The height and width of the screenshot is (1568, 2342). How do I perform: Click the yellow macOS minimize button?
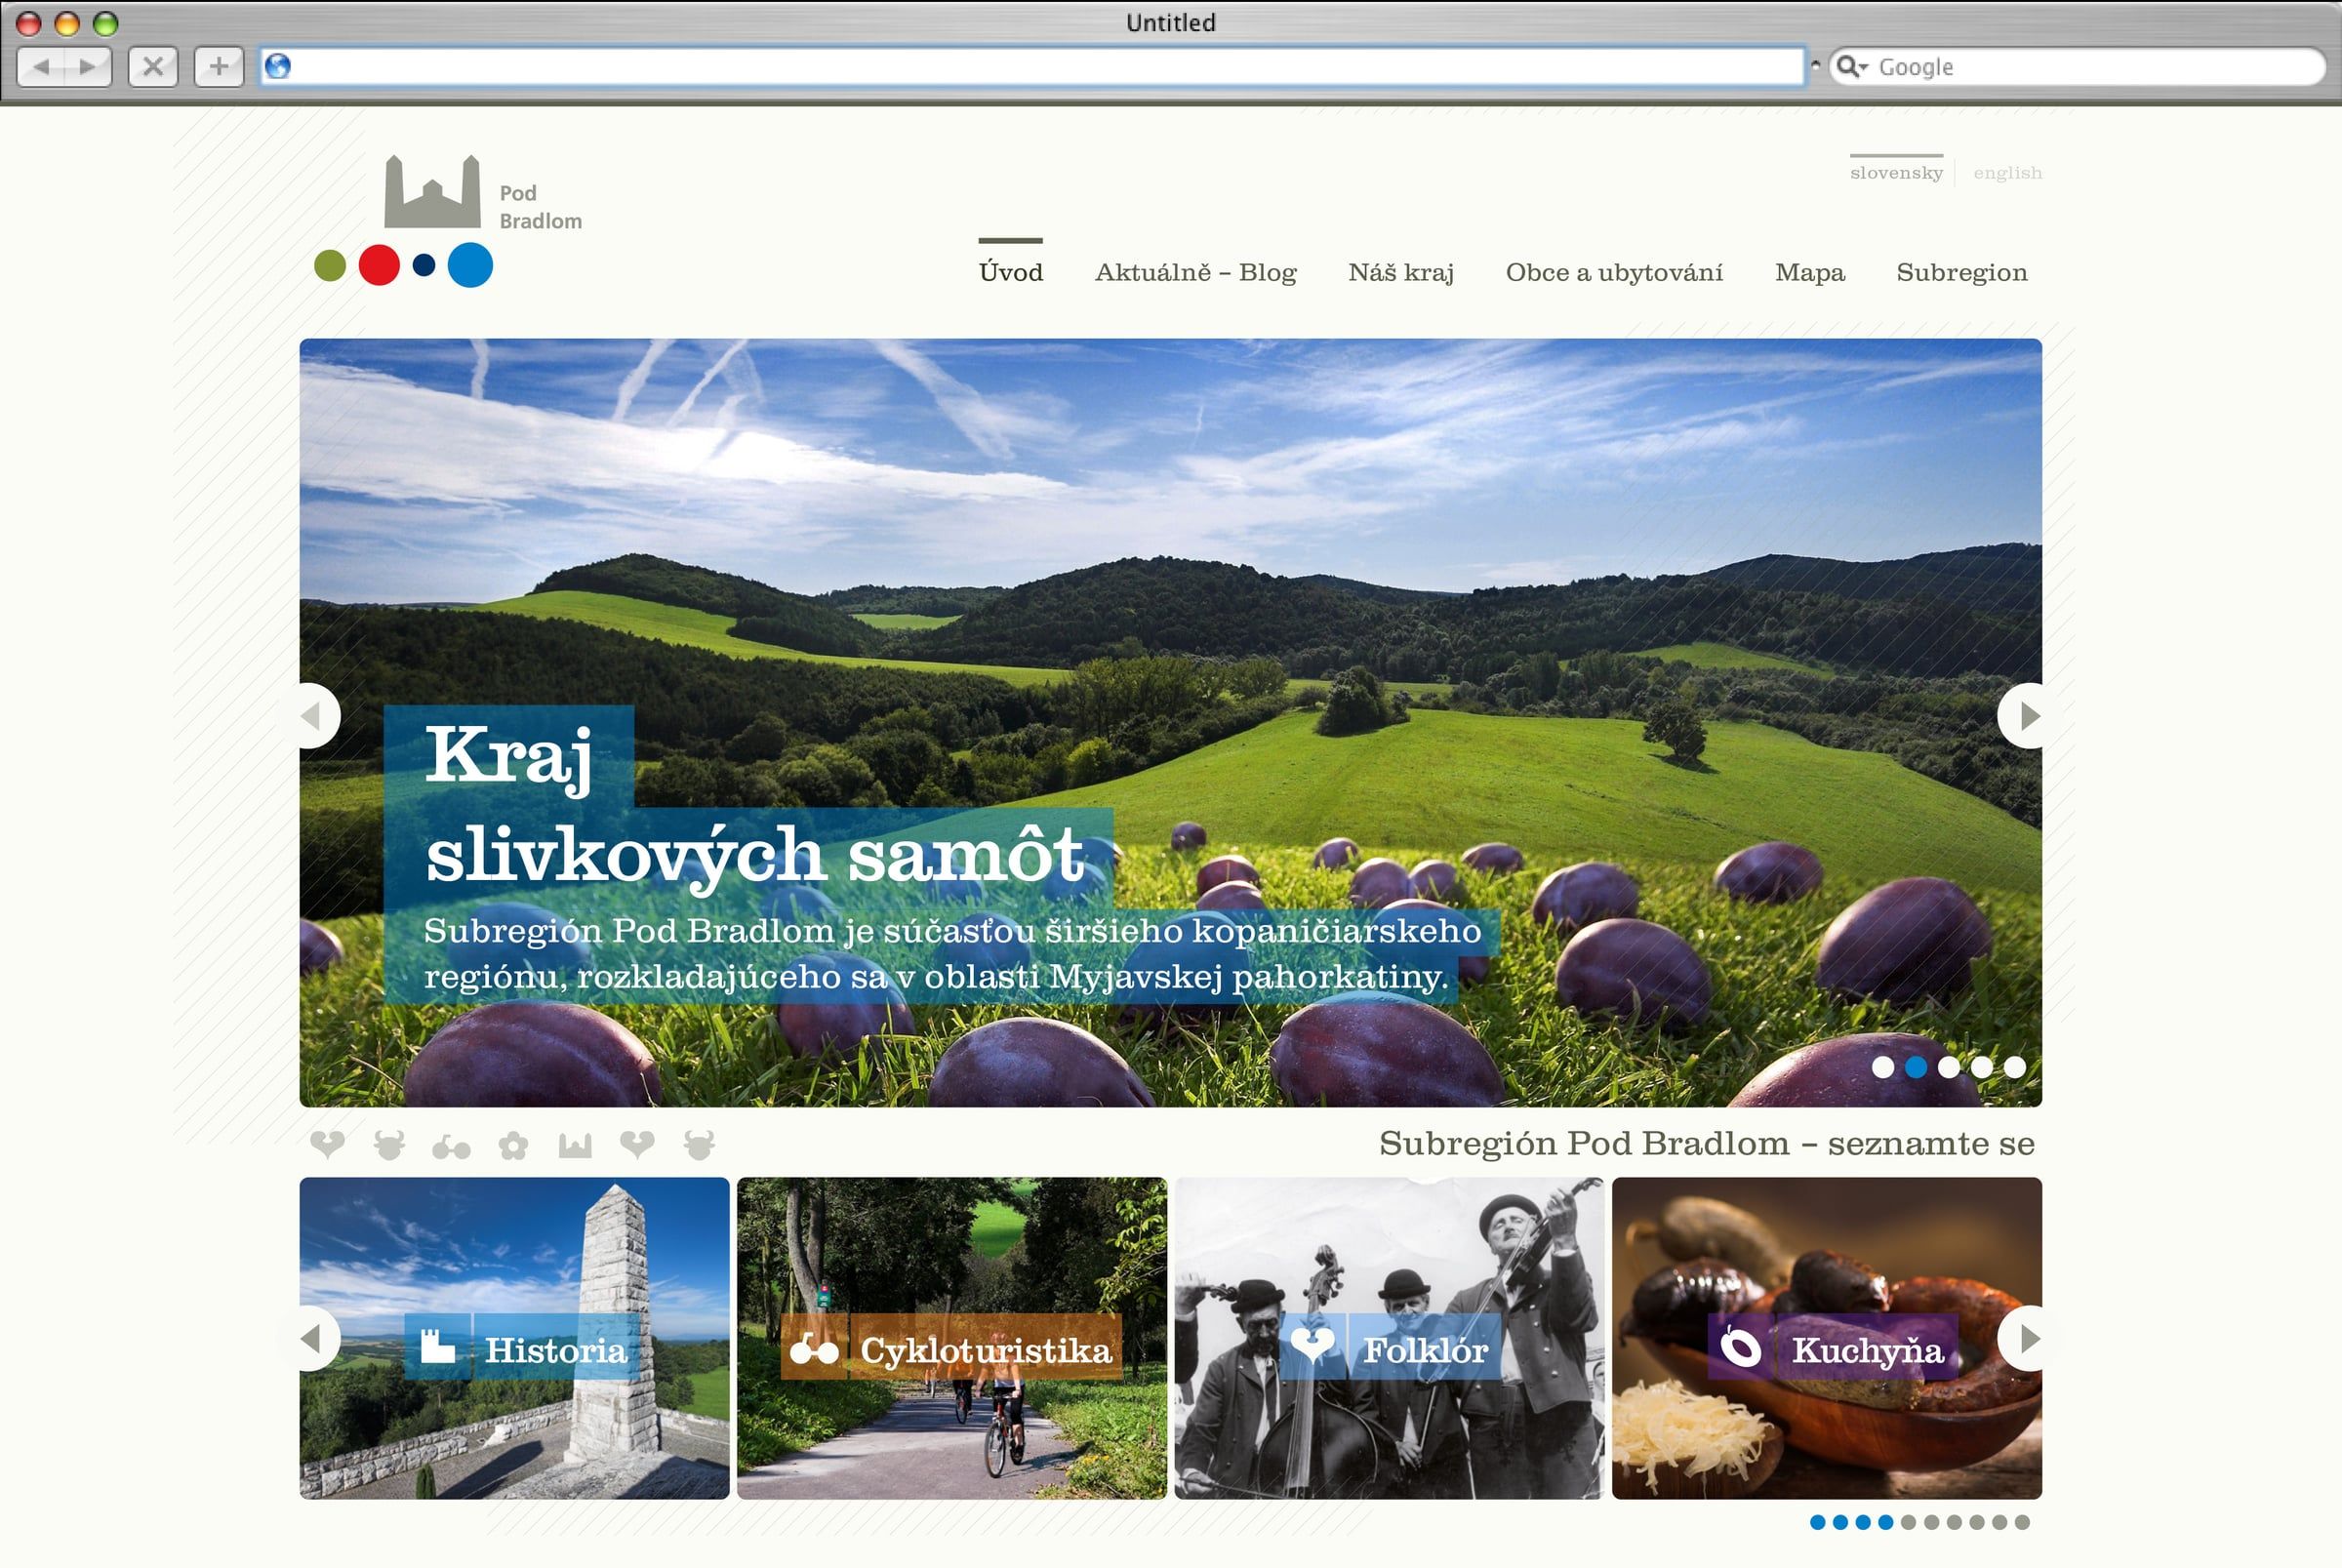[x=67, y=23]
